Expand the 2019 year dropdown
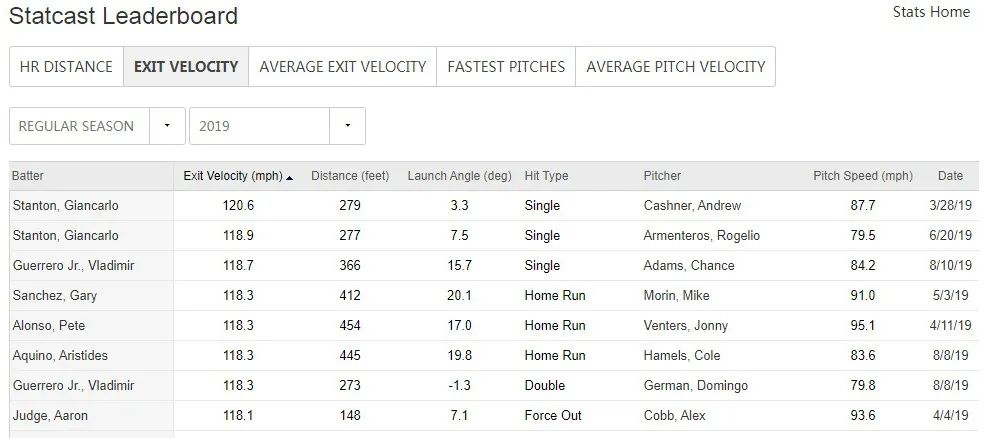This screenshot has height=438, width=984. (x=347, y=126)
